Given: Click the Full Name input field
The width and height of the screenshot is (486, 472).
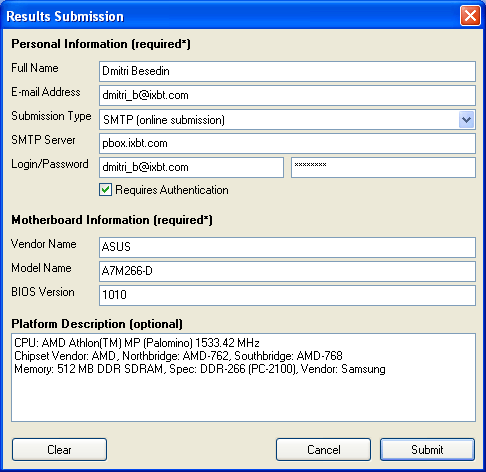Looking at the screenshot, I should (x=287, y=71).
